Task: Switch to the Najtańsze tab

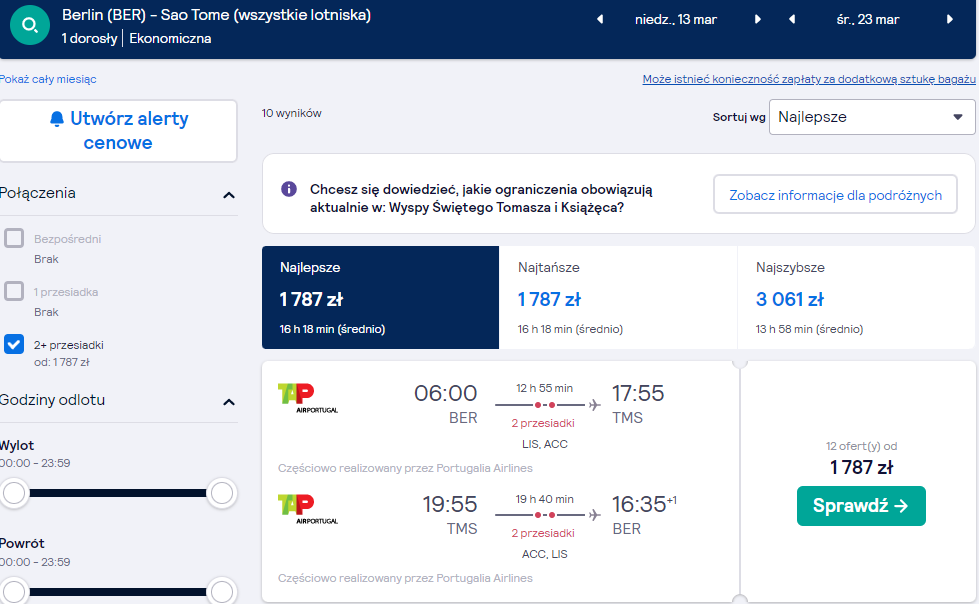Action: (x=618, y=297)
